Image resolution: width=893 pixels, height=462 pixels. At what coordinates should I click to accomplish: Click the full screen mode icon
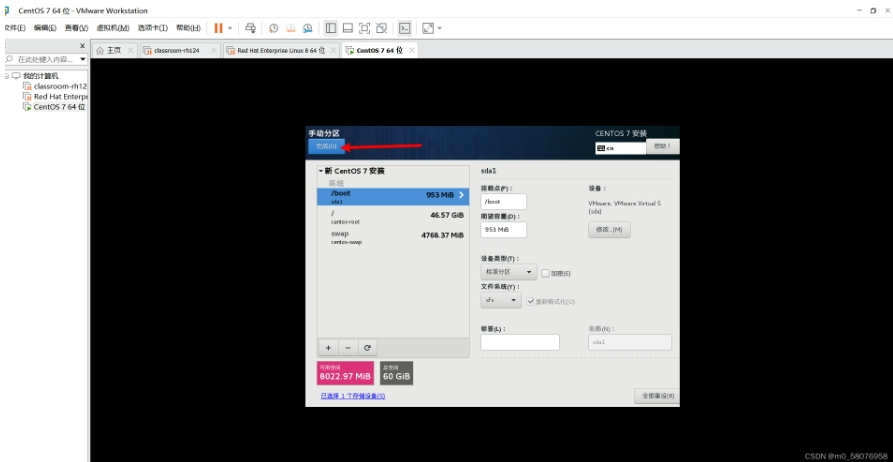(x=364, y=28)
